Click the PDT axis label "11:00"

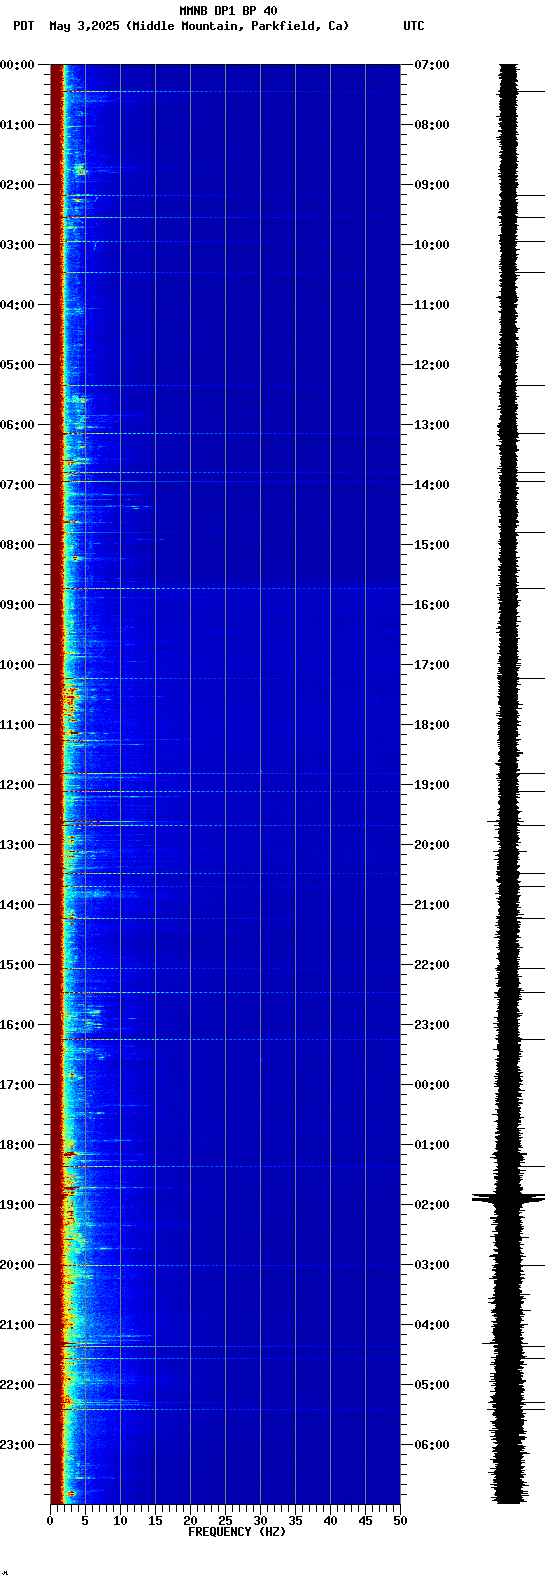[x=17, y=725]
